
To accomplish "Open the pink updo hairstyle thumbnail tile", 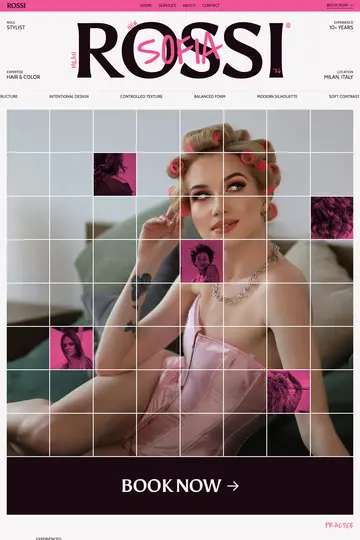I will (115, 174).
